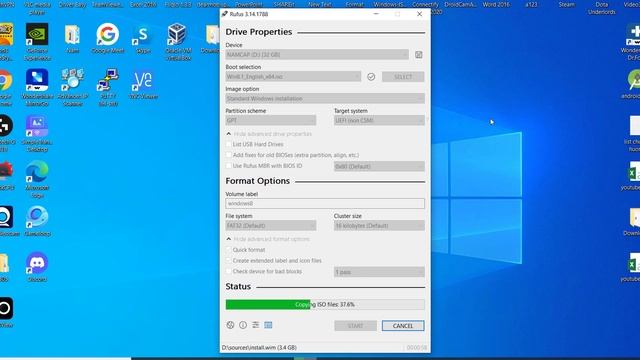Screen dimensions: 640x360
Task: Open the Target system UEFI dropdown
Action: pos(379,120)
